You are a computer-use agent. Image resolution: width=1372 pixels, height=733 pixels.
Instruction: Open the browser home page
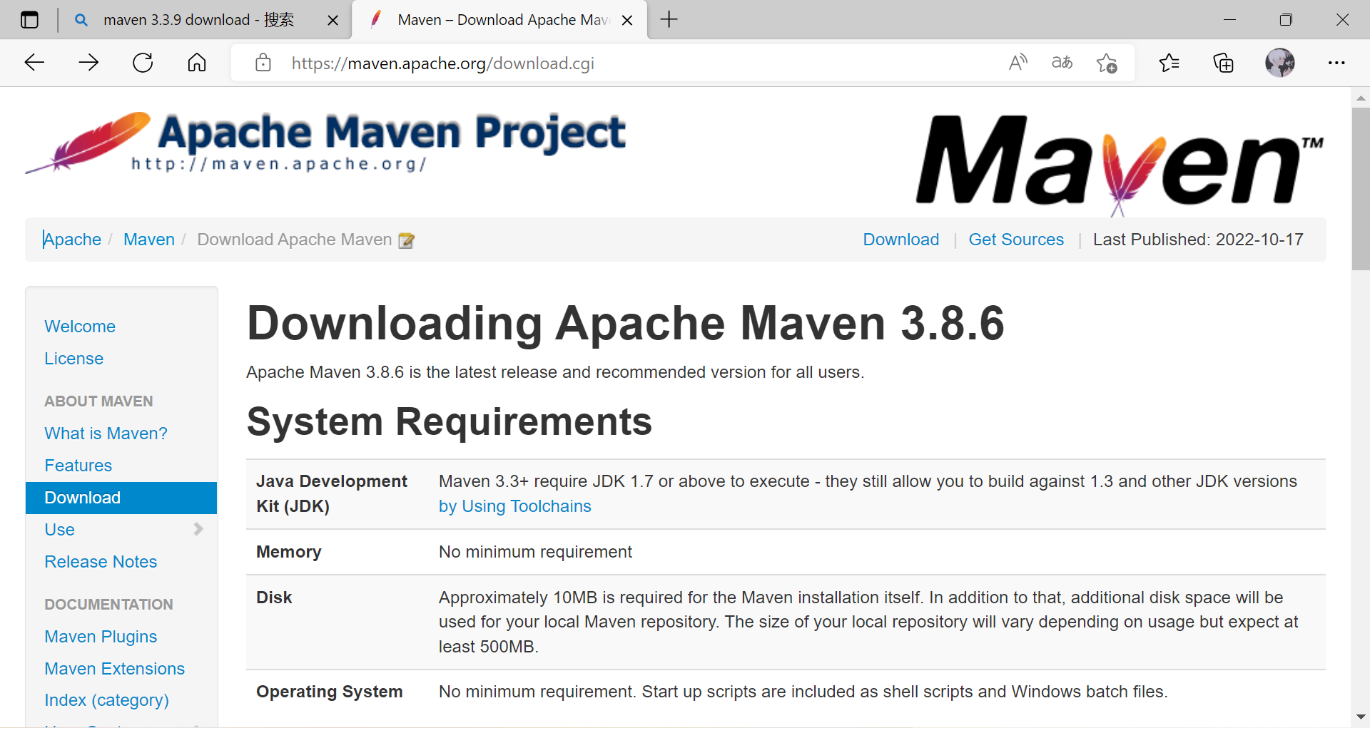click(197, 63)
